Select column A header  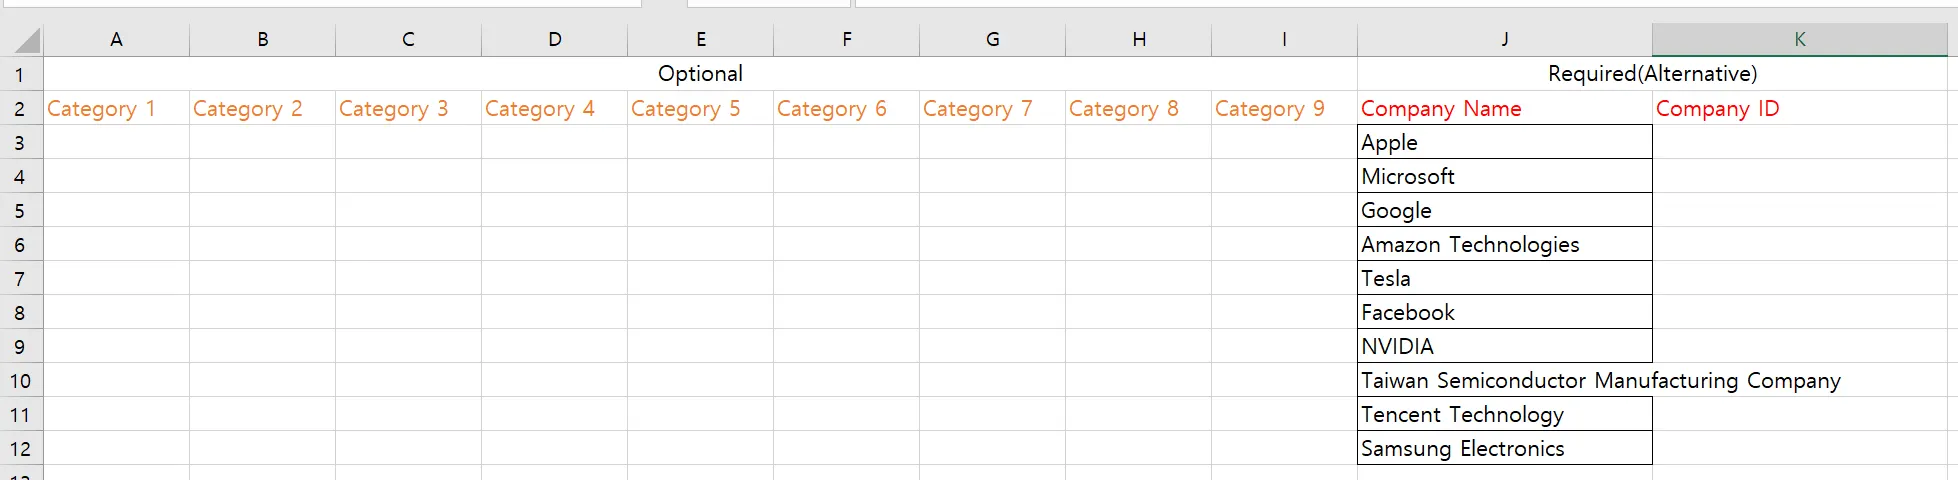click(x=116, y=39)
